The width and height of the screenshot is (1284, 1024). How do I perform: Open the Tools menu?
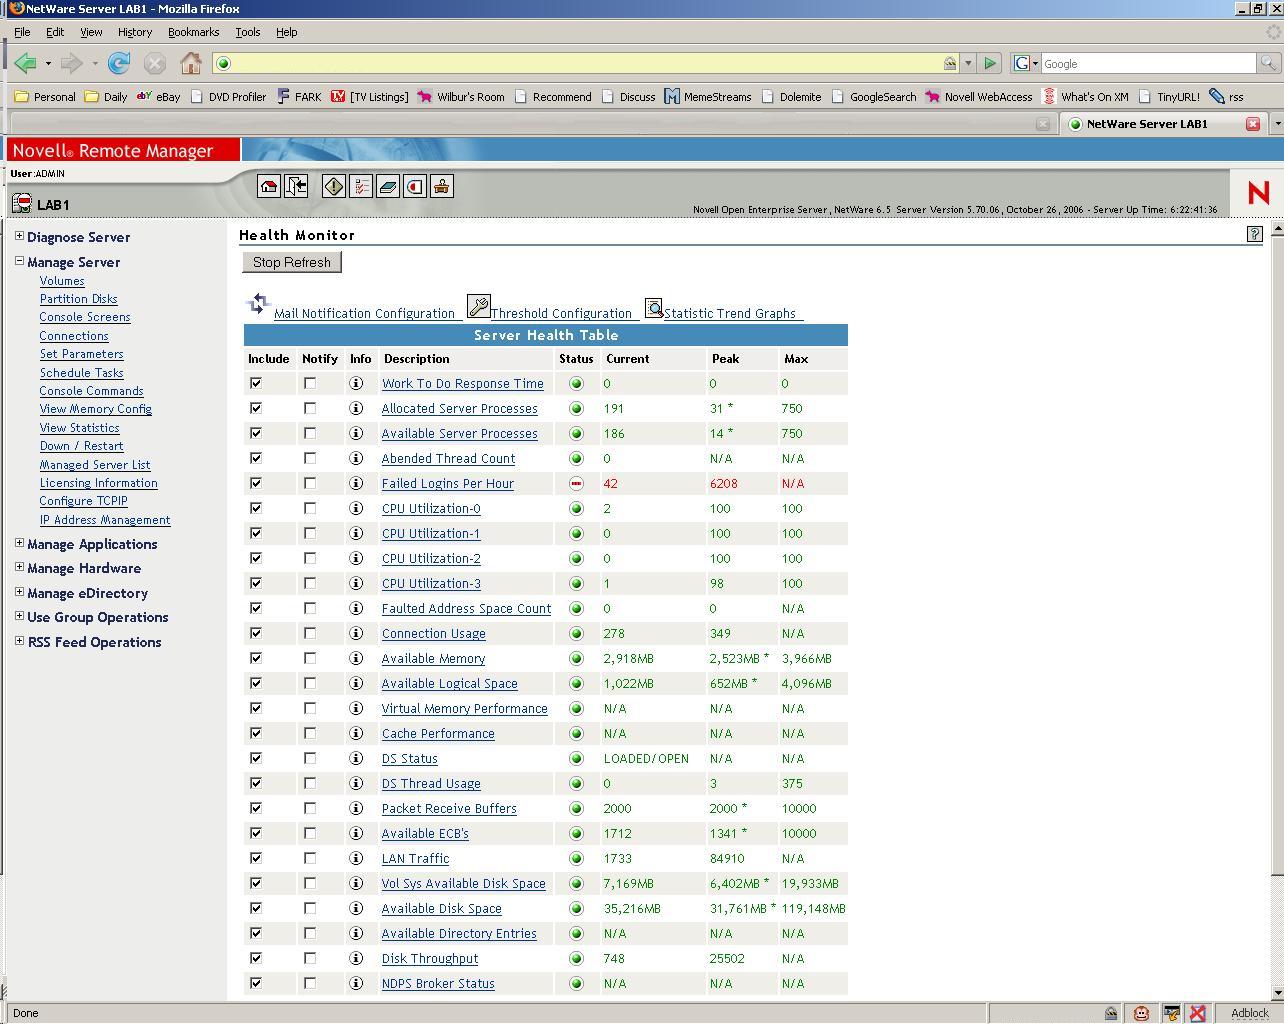(248, 32)
